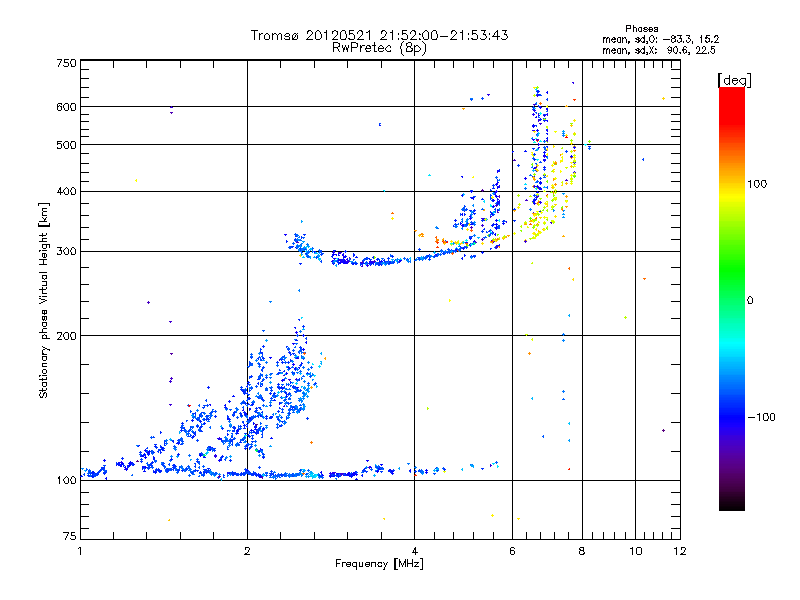Click the x-axis '2' tick label

point(247,551)
